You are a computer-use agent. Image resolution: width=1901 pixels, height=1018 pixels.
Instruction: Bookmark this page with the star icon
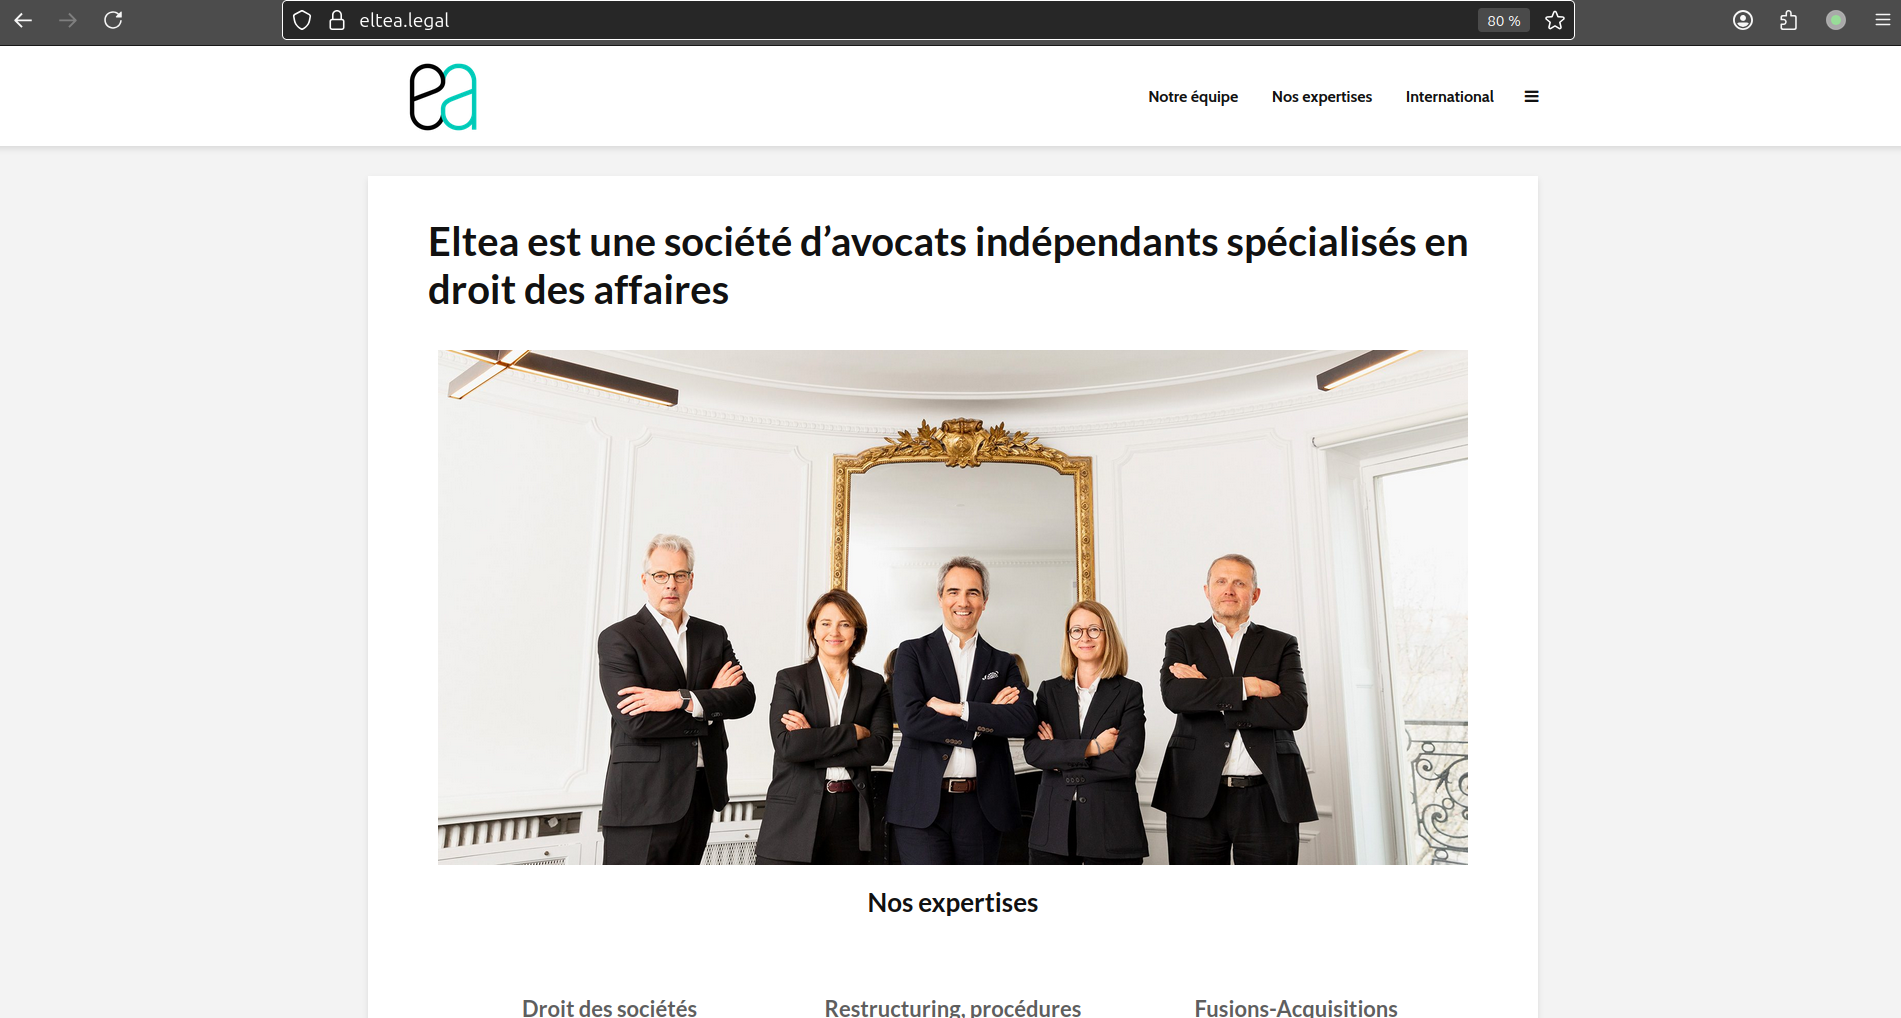(x=1554, y=20)
